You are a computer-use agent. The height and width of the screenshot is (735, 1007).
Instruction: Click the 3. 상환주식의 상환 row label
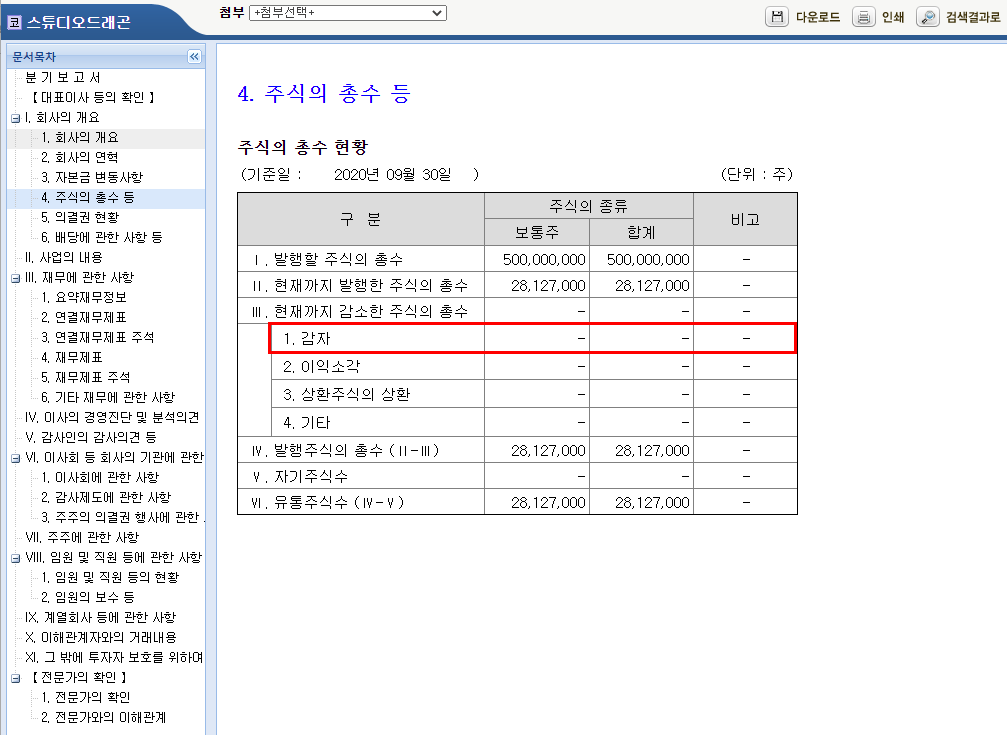pyautogui.click(x=346, y=394)
